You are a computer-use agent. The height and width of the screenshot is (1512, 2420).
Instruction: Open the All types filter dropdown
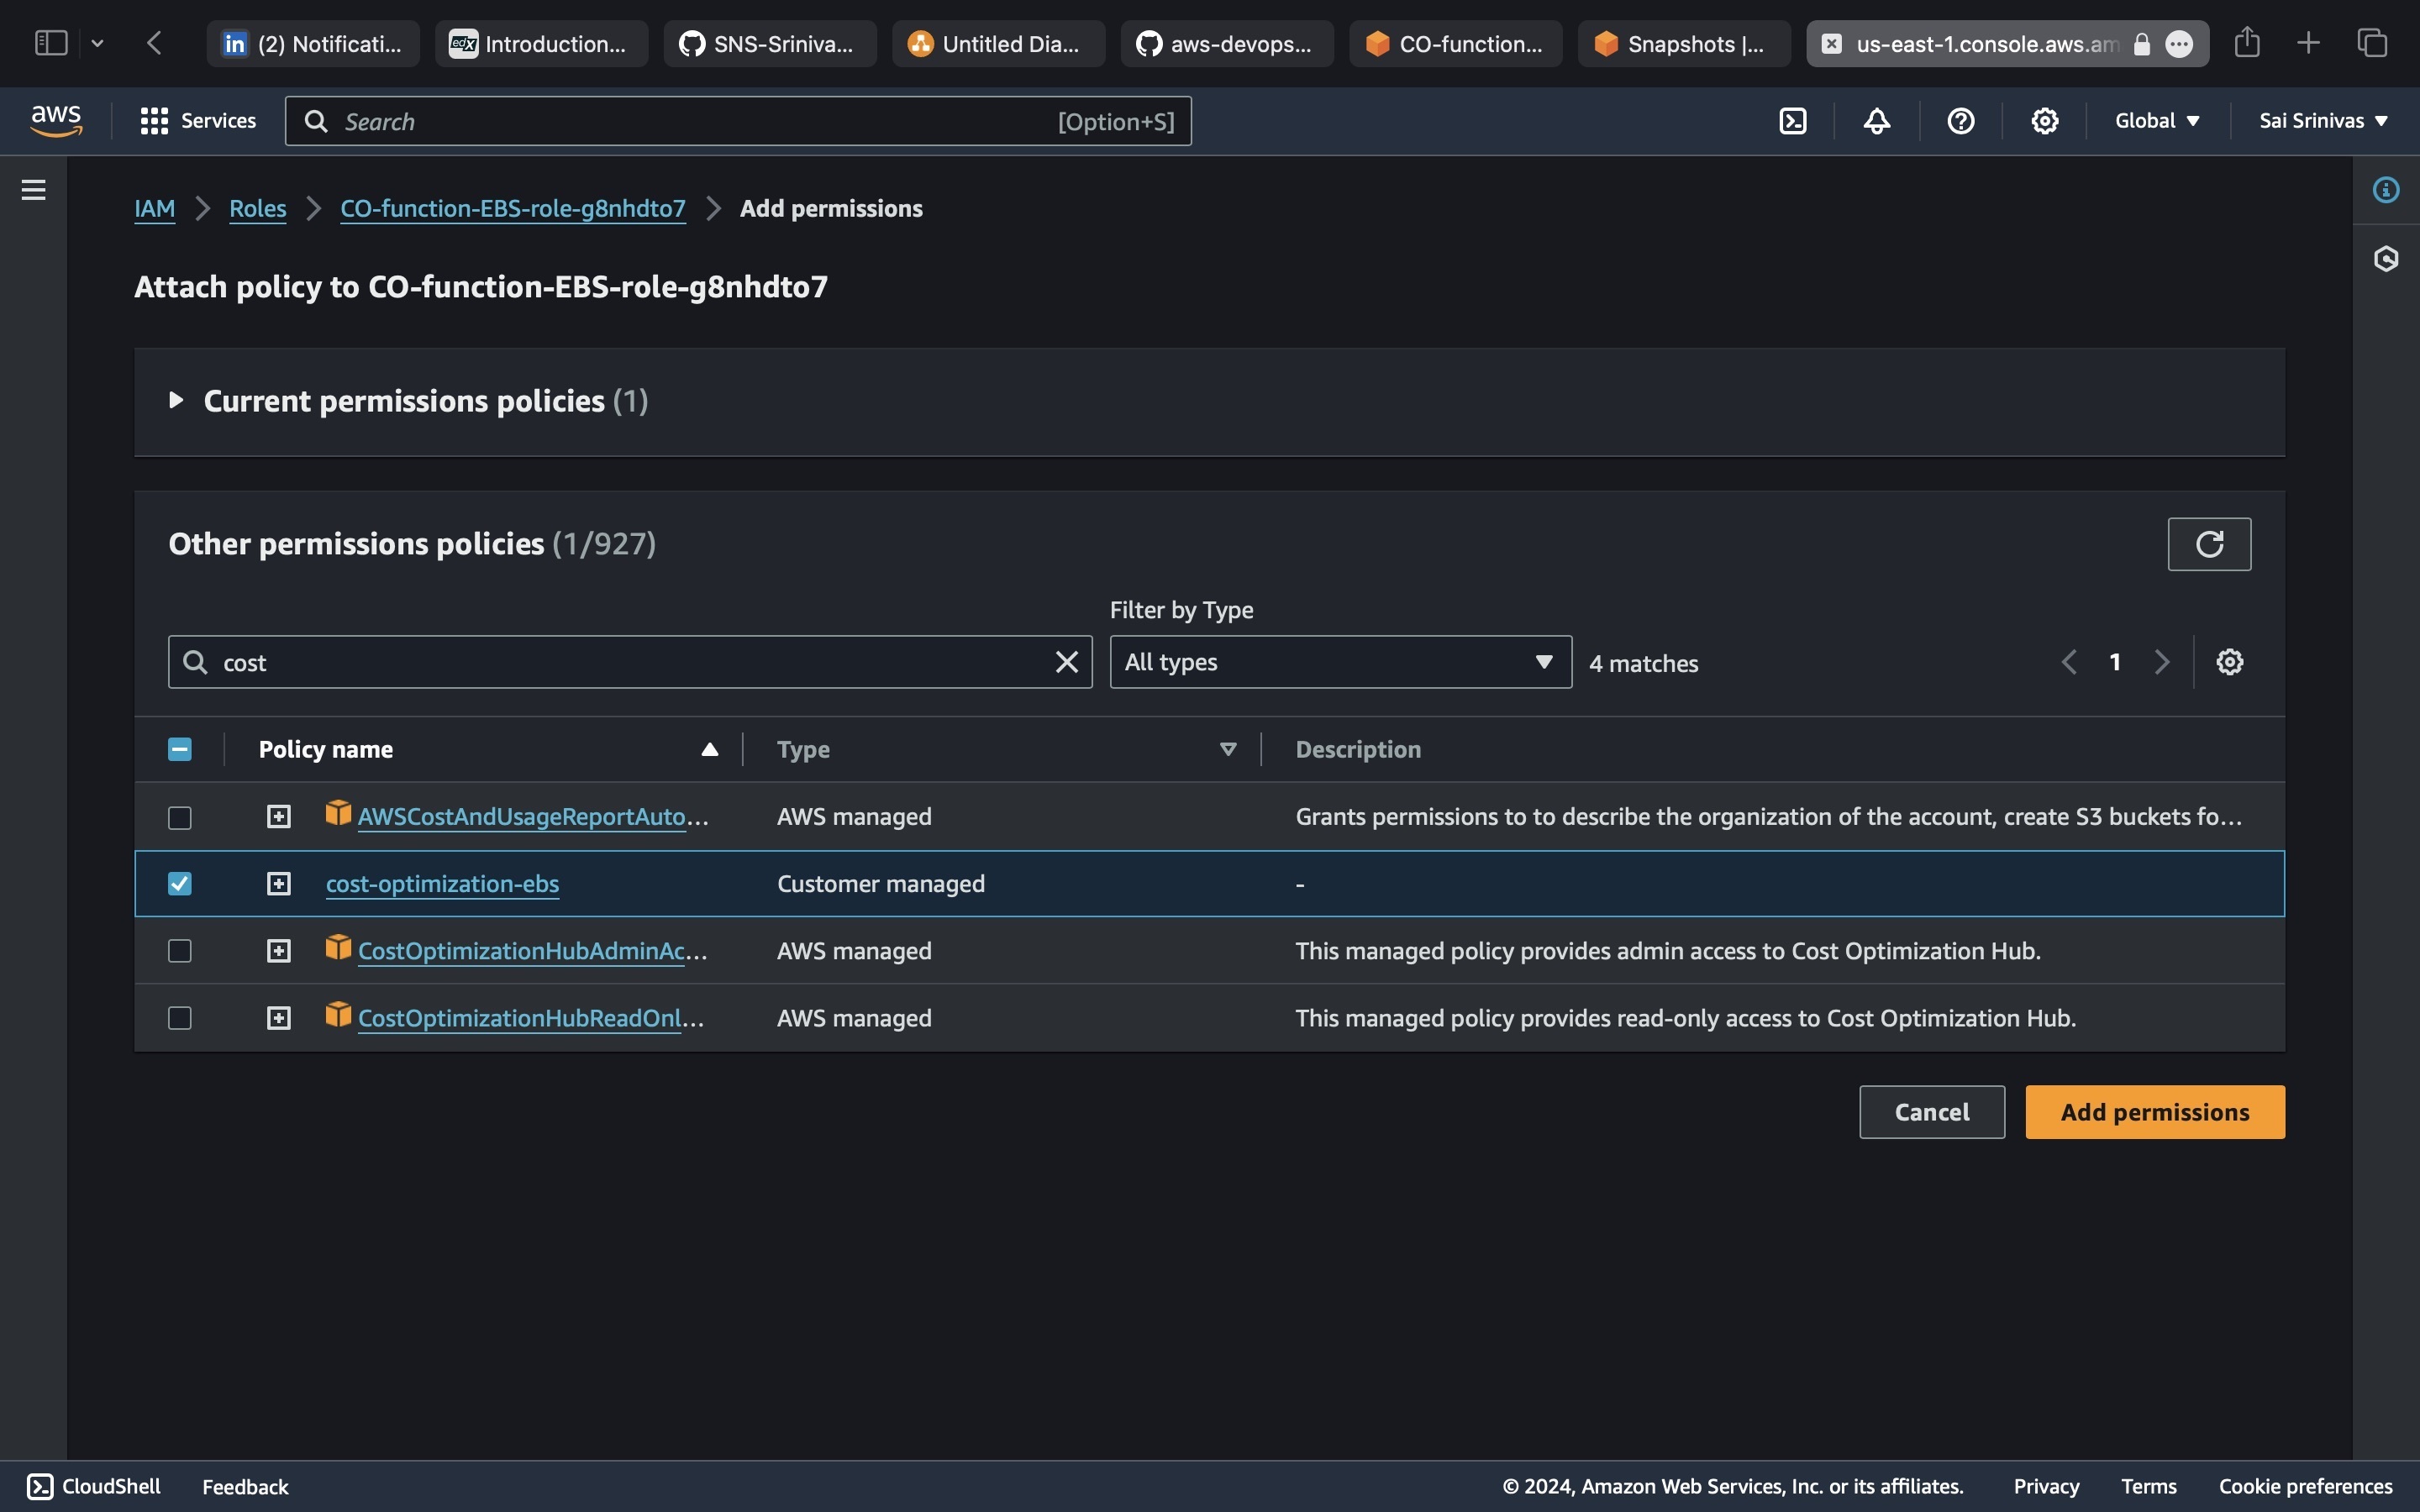[1338, 661]
